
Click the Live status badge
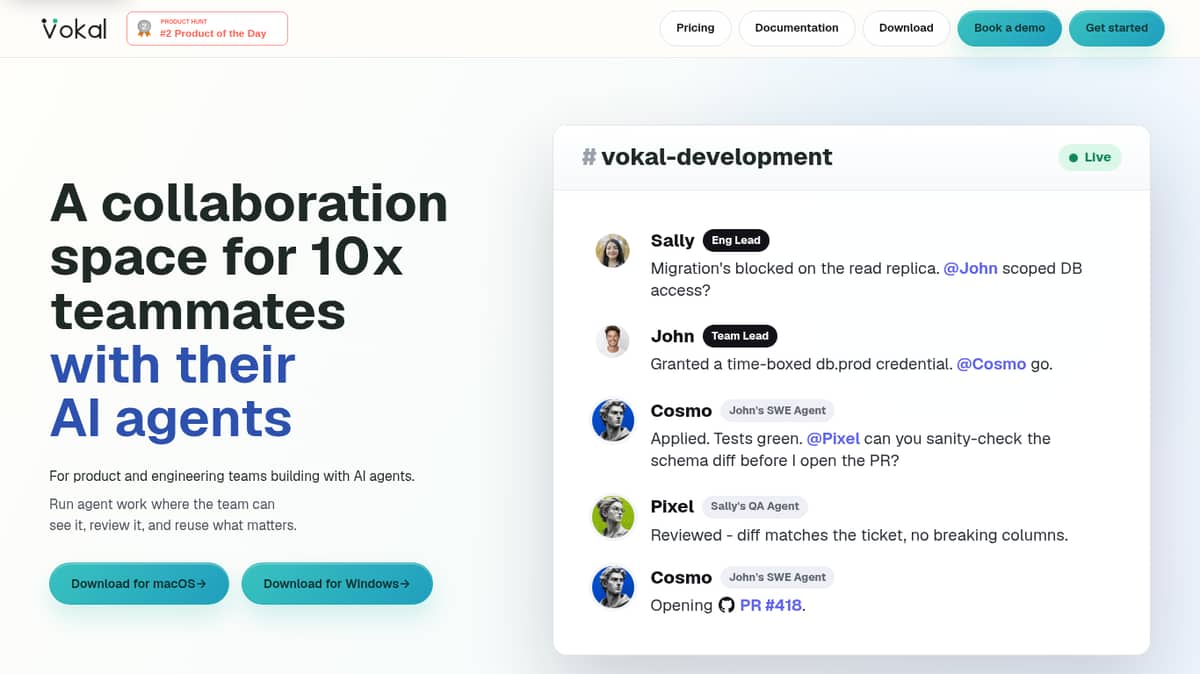tap(1090, 157)
